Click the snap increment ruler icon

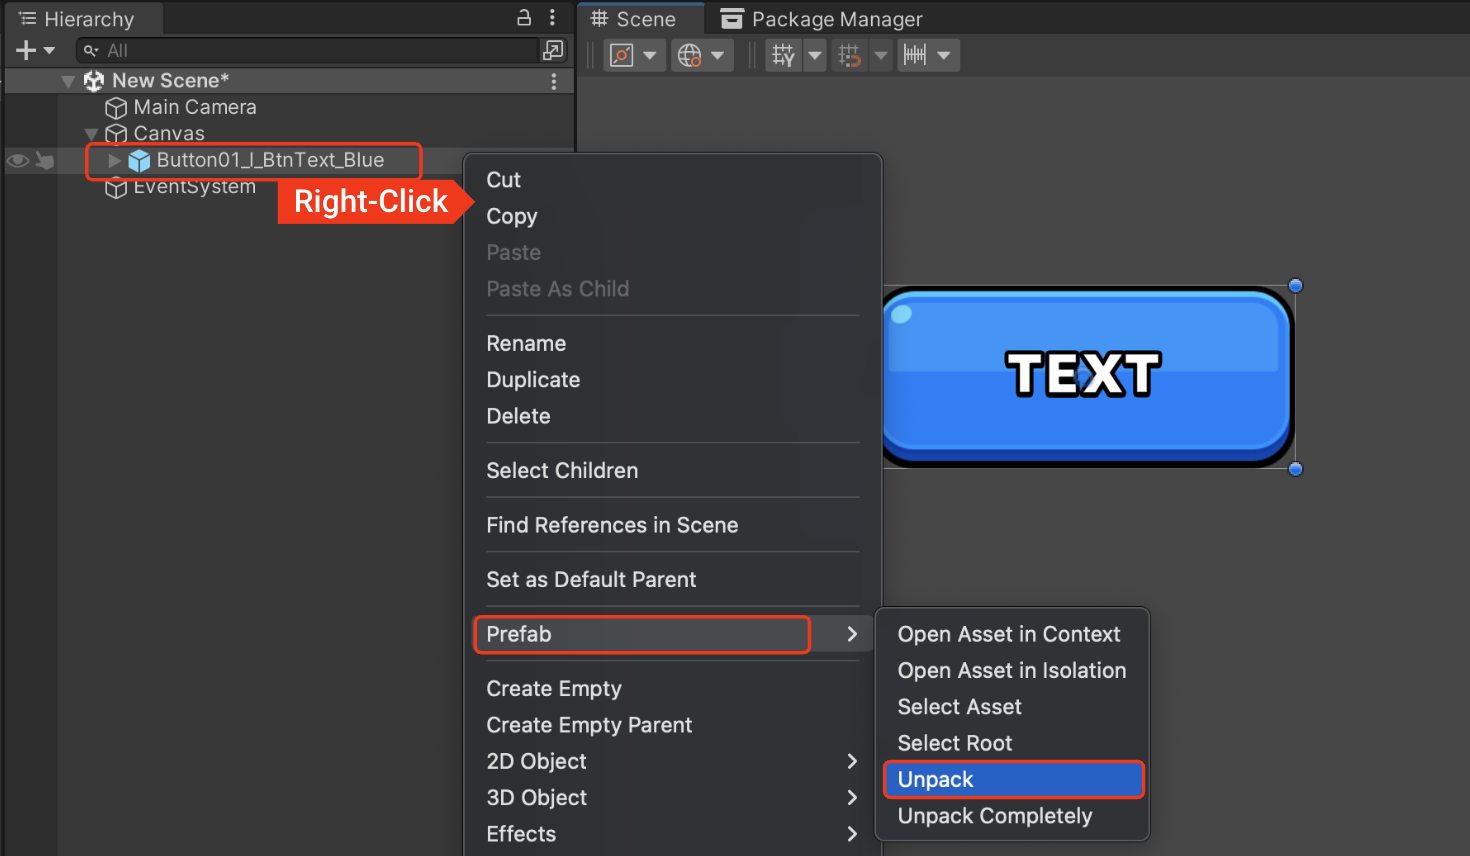coord(915,55)
